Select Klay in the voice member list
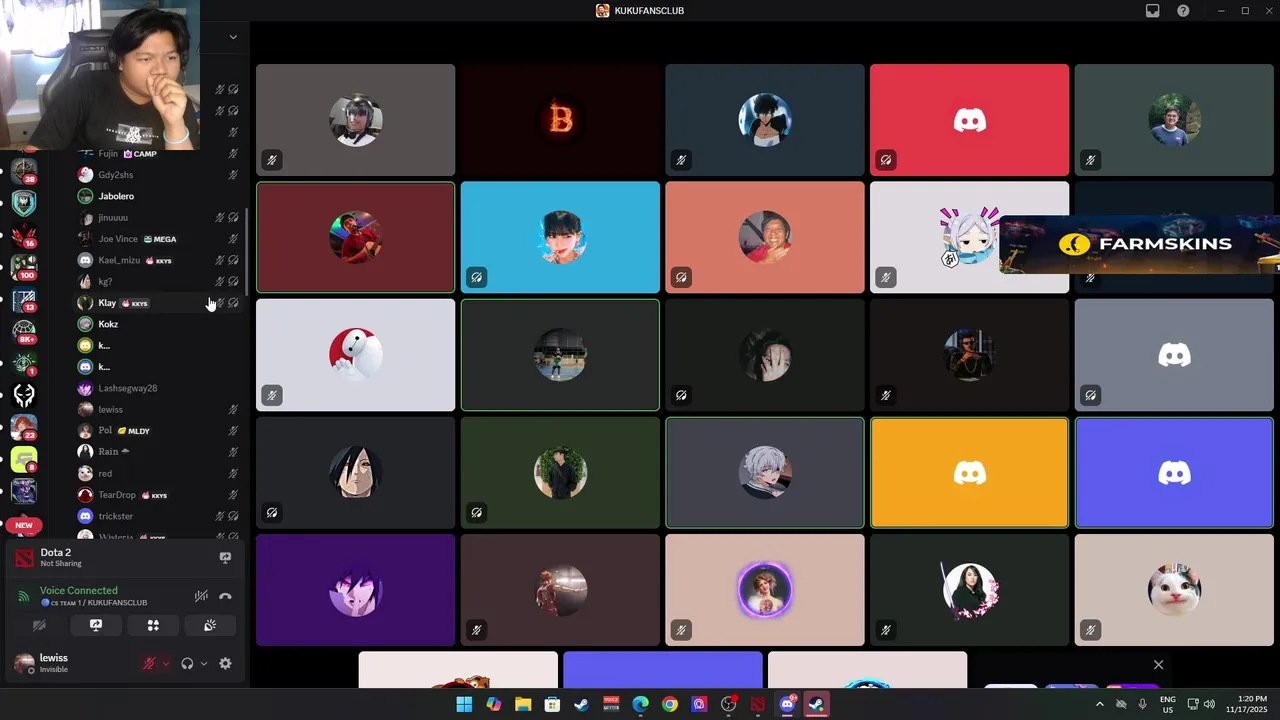Screen dimensions: 1280x720 point(160,303)
